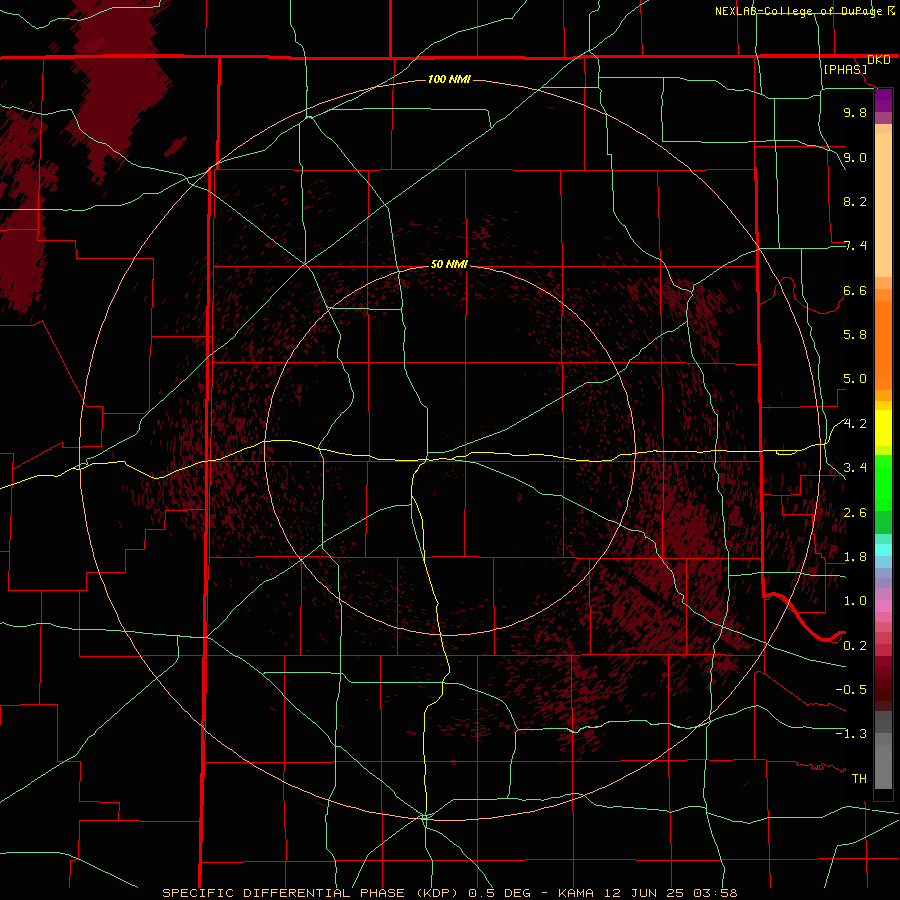The image size is (900, 900).
Task: Click the [PHAS] units label
Action: coord(845,69)
